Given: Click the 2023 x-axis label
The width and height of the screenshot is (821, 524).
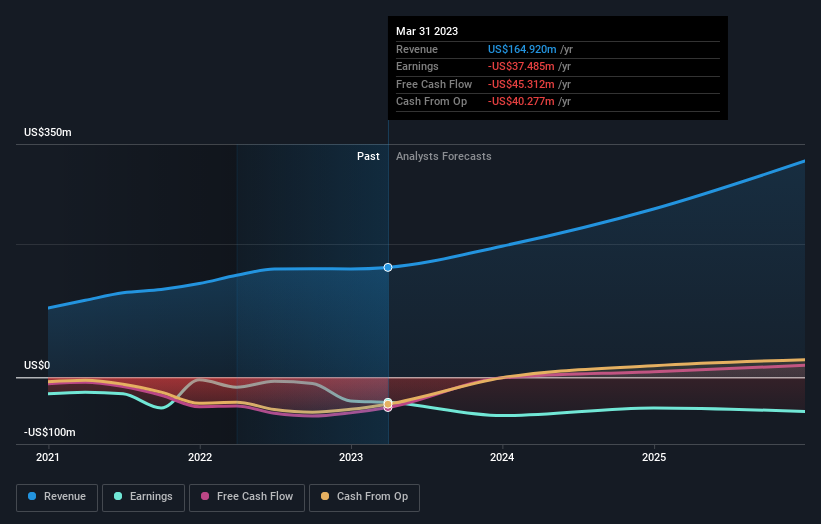Looking at the screenshot, I should click(x=351, y=457).
